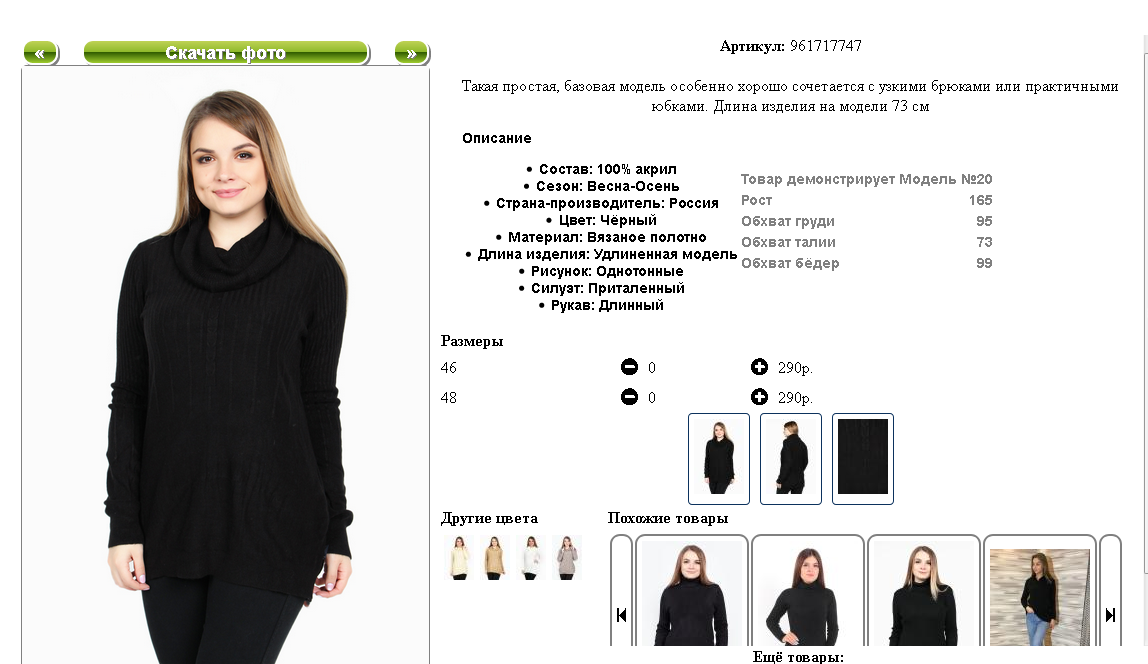Select fabric close-up thumbnail
Viewport: 1148px width, 664px height.
point(862,459)
